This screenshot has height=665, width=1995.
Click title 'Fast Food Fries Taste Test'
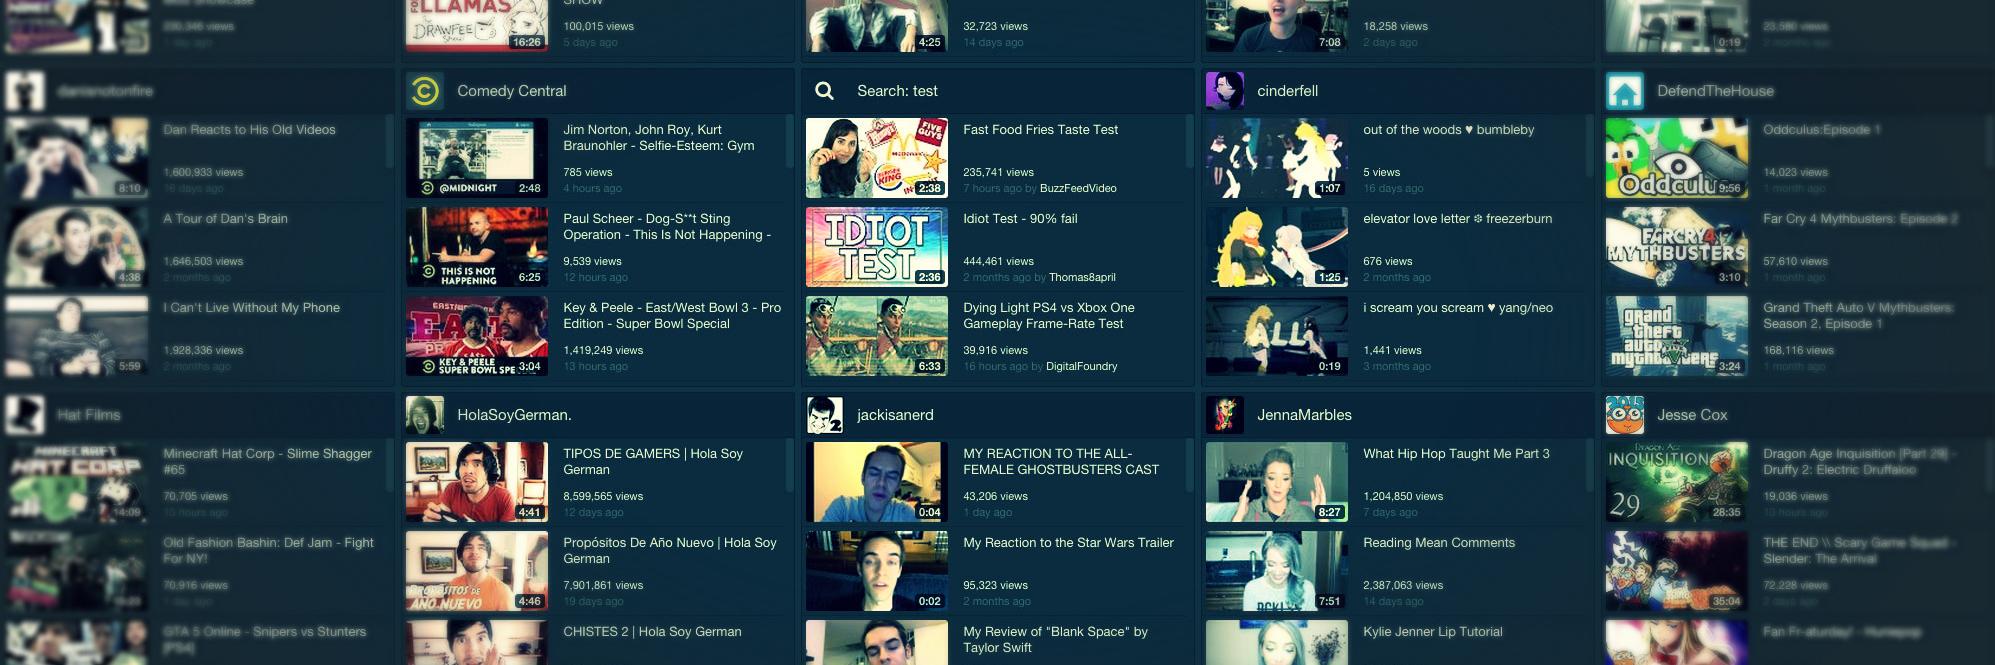pos(1040,130)
